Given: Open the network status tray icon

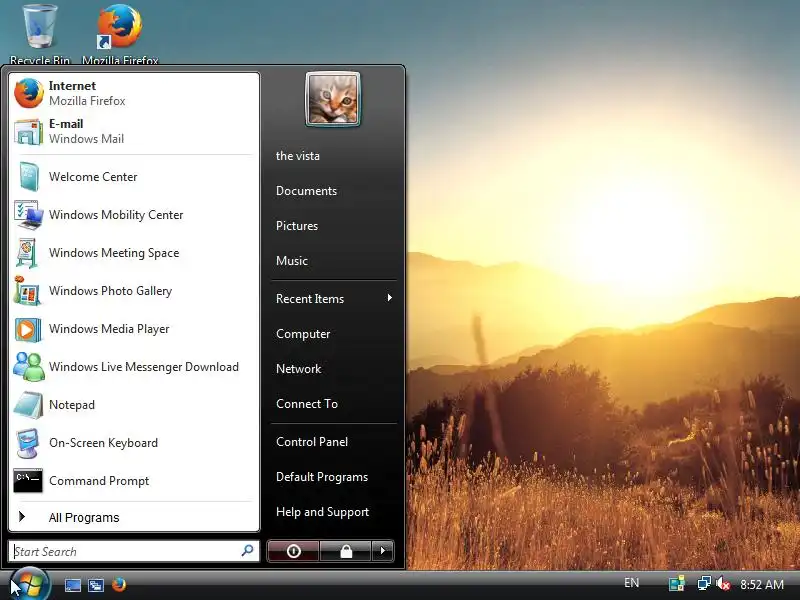Looking at the screenshot, I should click(x=704, y=583).
